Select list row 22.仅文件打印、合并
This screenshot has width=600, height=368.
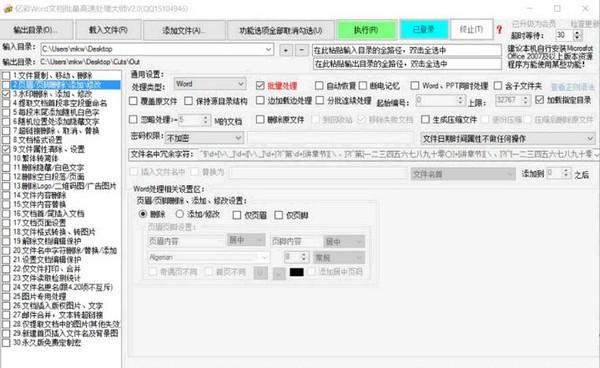click(x=61, y=269)
